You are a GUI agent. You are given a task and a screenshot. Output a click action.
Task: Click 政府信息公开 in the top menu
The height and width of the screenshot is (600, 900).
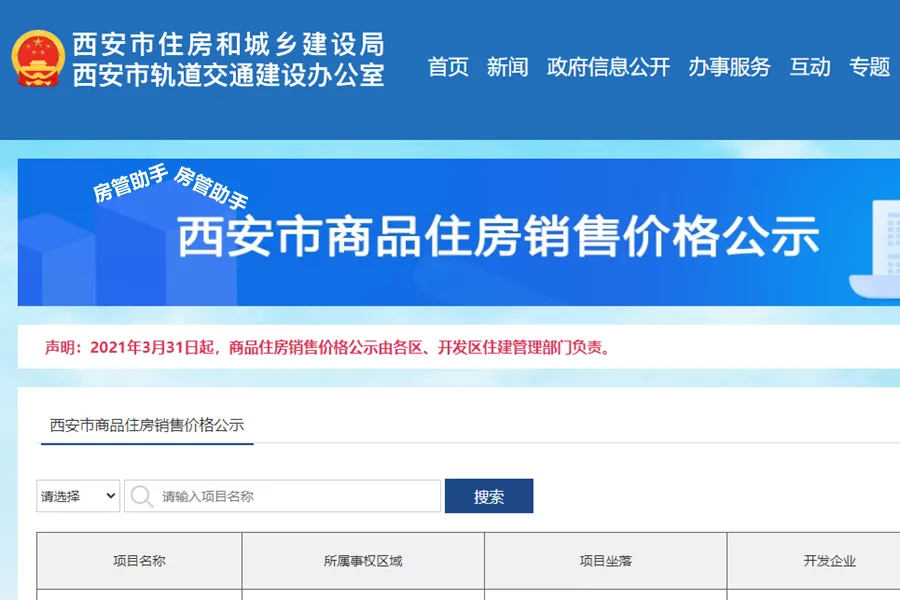[x=607, y=68]
